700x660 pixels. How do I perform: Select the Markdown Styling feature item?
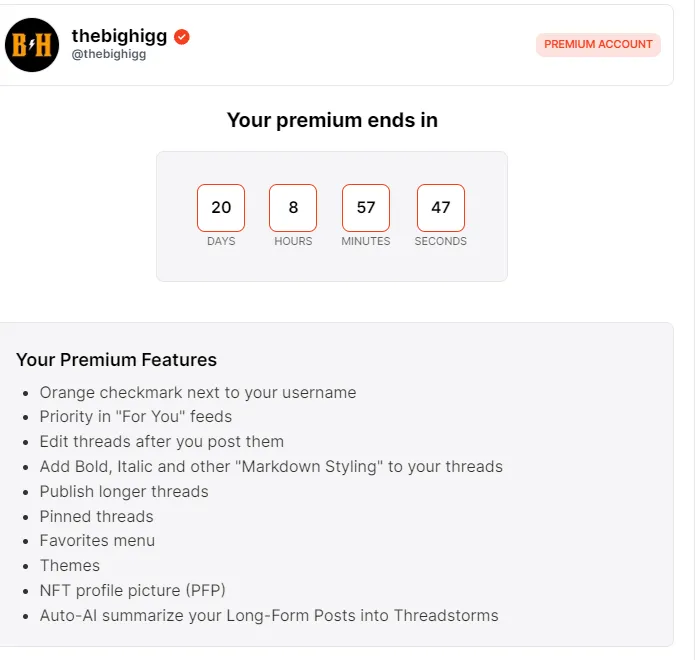pos(271,467)
